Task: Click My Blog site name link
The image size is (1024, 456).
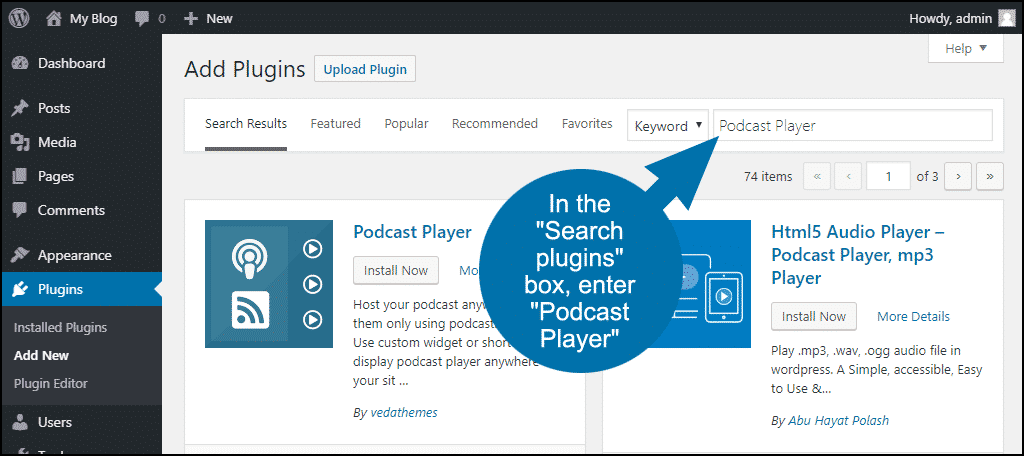Action: pyautogui.click(x=93, y=19)
